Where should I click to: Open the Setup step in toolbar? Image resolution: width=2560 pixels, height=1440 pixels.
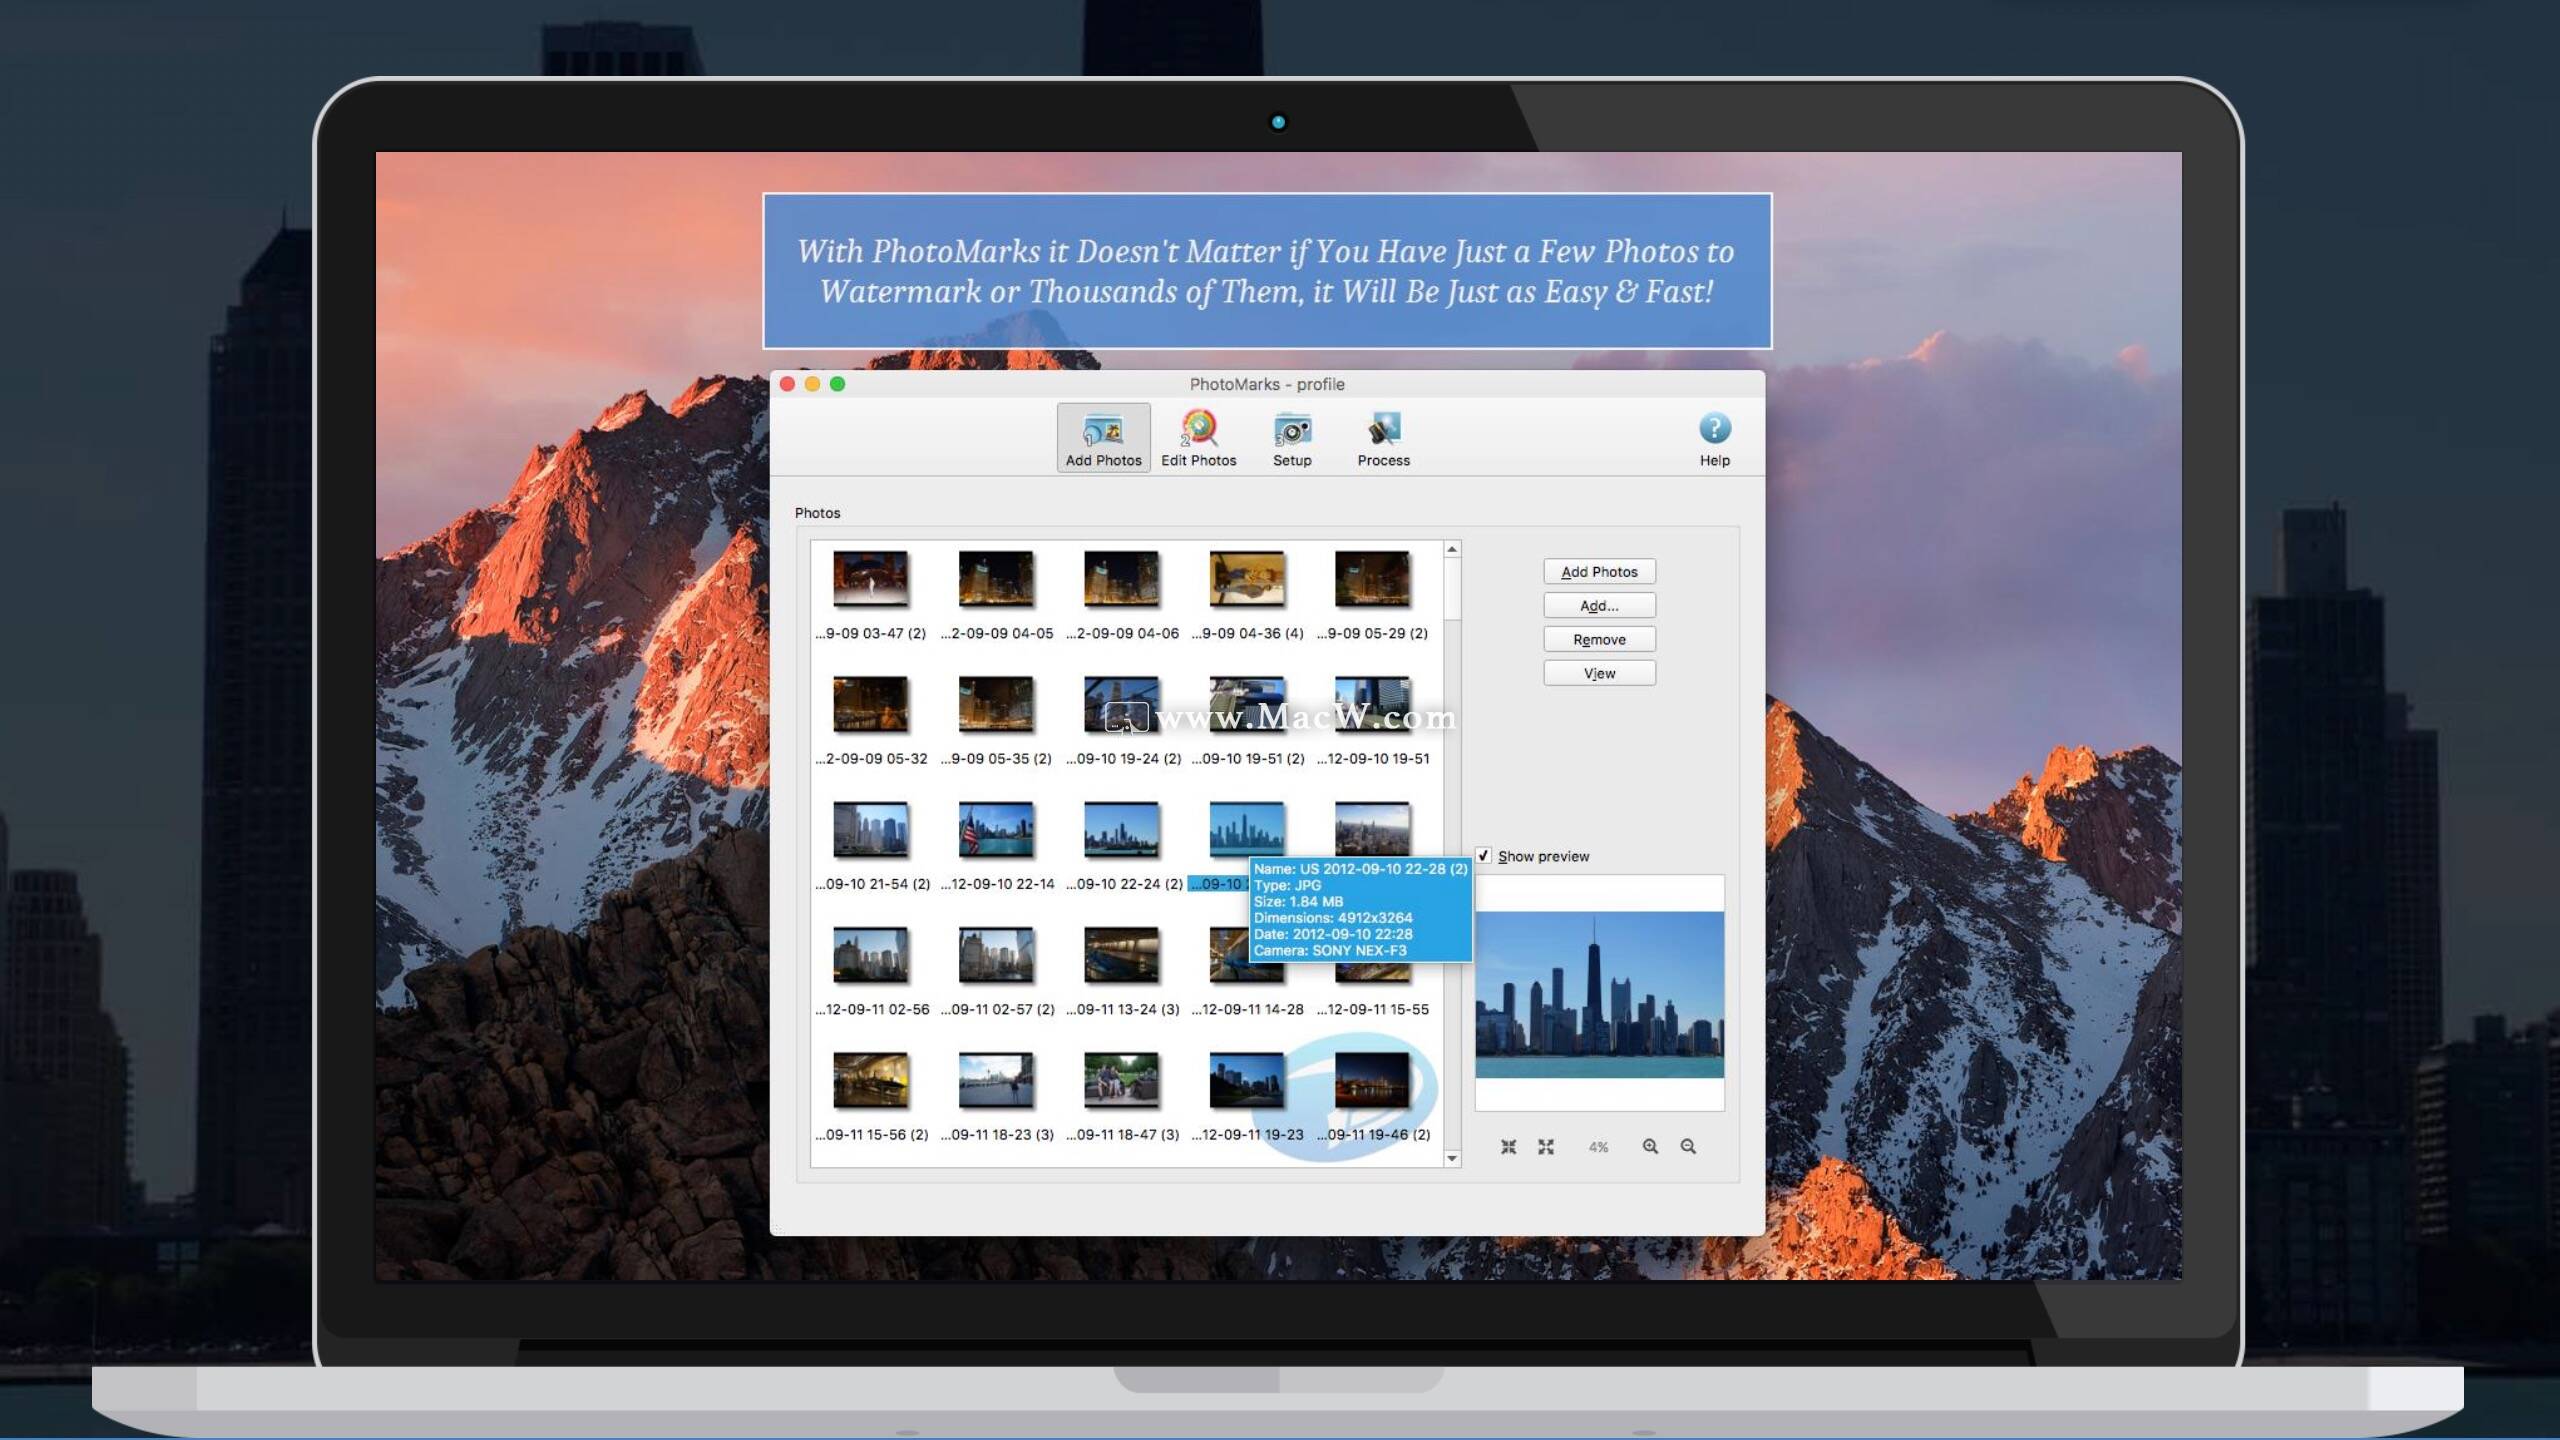coord(1292,438)
